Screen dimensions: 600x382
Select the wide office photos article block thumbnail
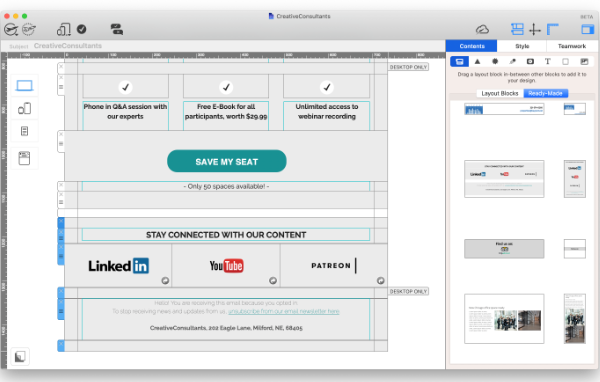tap(504, 318)
